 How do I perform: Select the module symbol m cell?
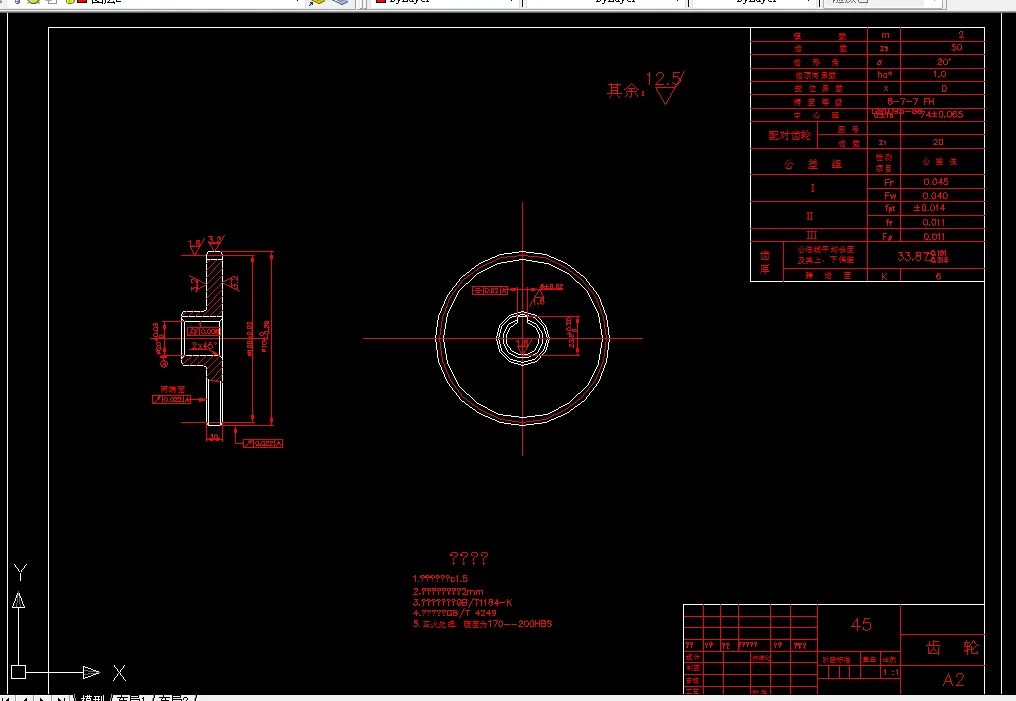click(885, 35)
